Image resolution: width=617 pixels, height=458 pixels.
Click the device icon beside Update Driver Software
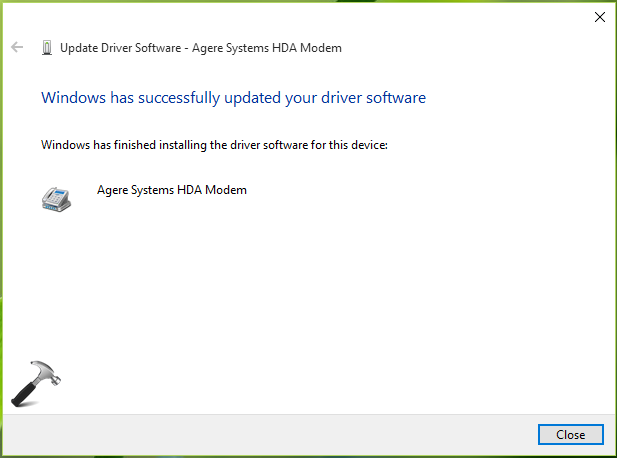click(47, 48)
